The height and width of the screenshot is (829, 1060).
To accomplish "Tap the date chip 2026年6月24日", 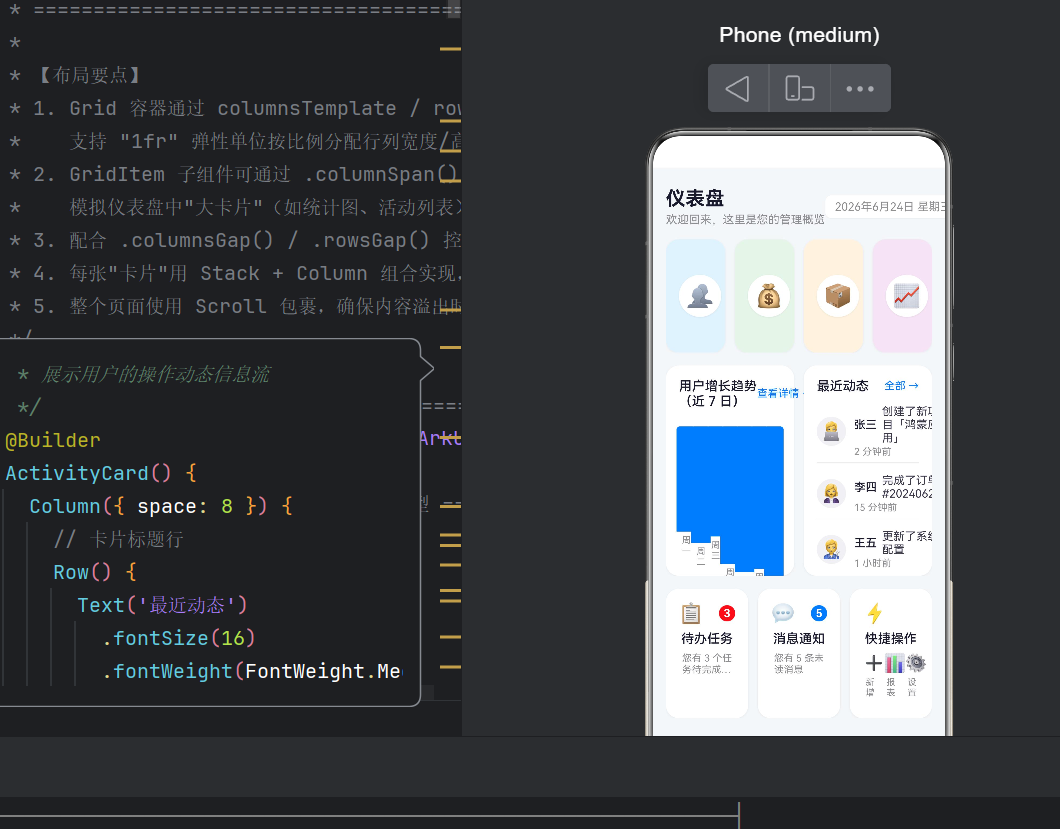I will pos(888,206).
